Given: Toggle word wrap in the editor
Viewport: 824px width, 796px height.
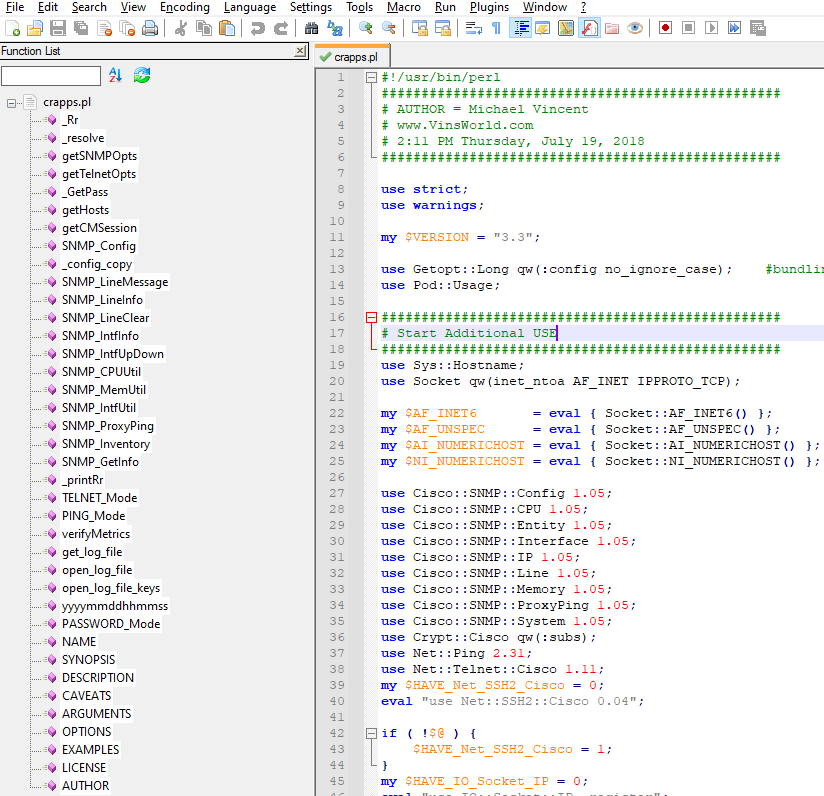Looking at the screenshot, I should 473,28.
